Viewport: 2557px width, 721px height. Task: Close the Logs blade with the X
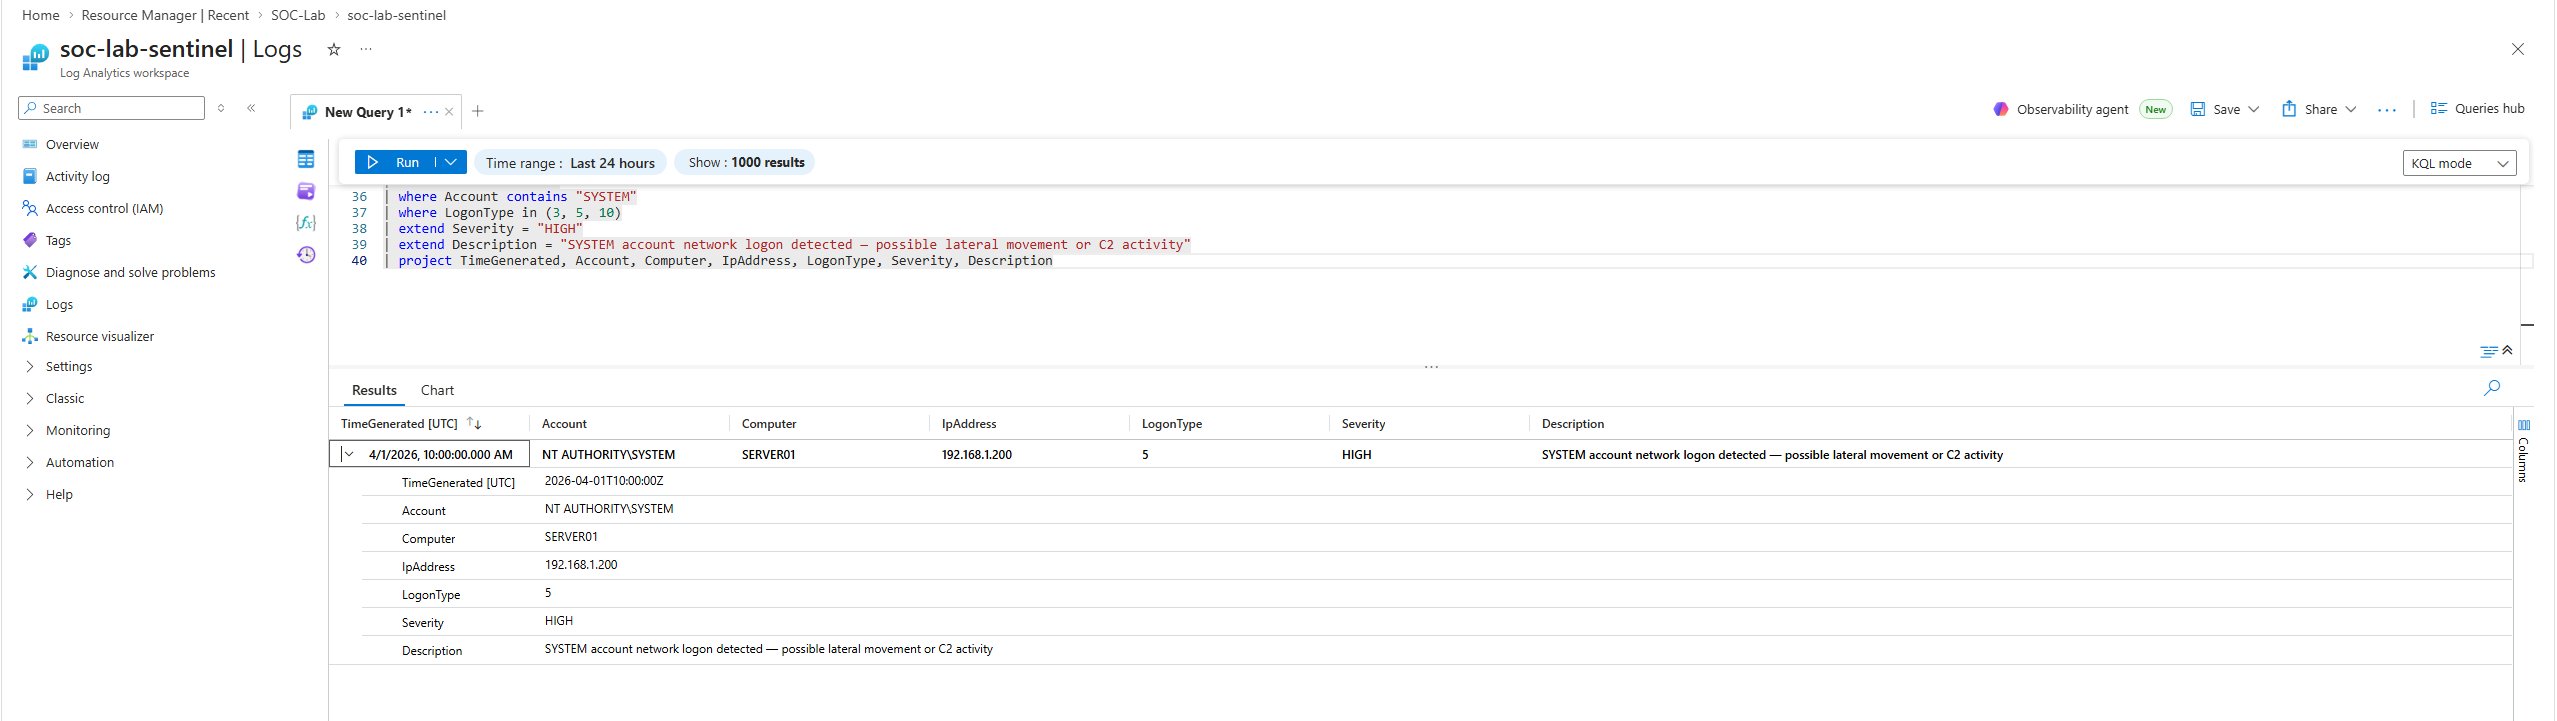click(x=2518, y=49)
